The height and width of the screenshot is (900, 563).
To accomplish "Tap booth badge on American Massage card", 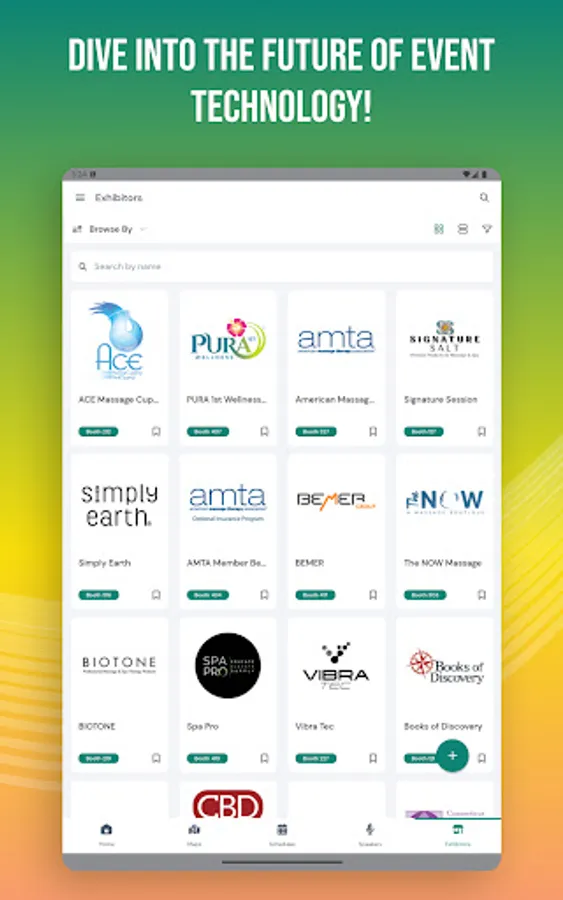I will point(316,432).
